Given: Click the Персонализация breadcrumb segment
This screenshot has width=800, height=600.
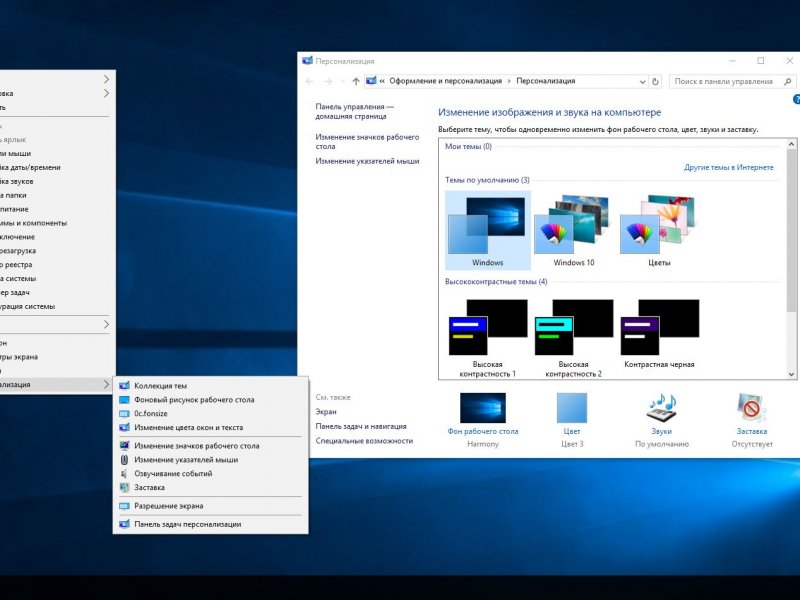Looking at the screenshot, I should click(545, 81).
